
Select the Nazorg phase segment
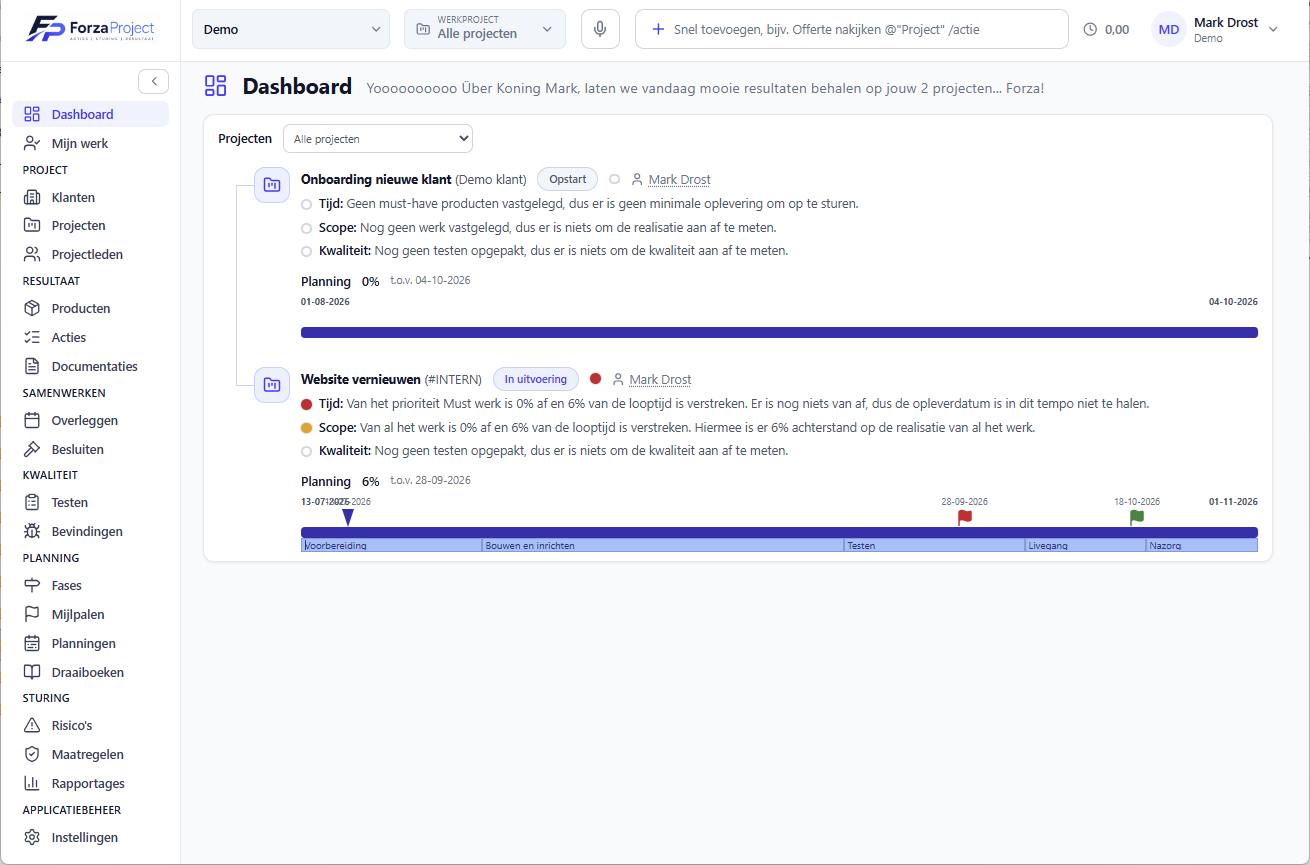coord(1202,546)
